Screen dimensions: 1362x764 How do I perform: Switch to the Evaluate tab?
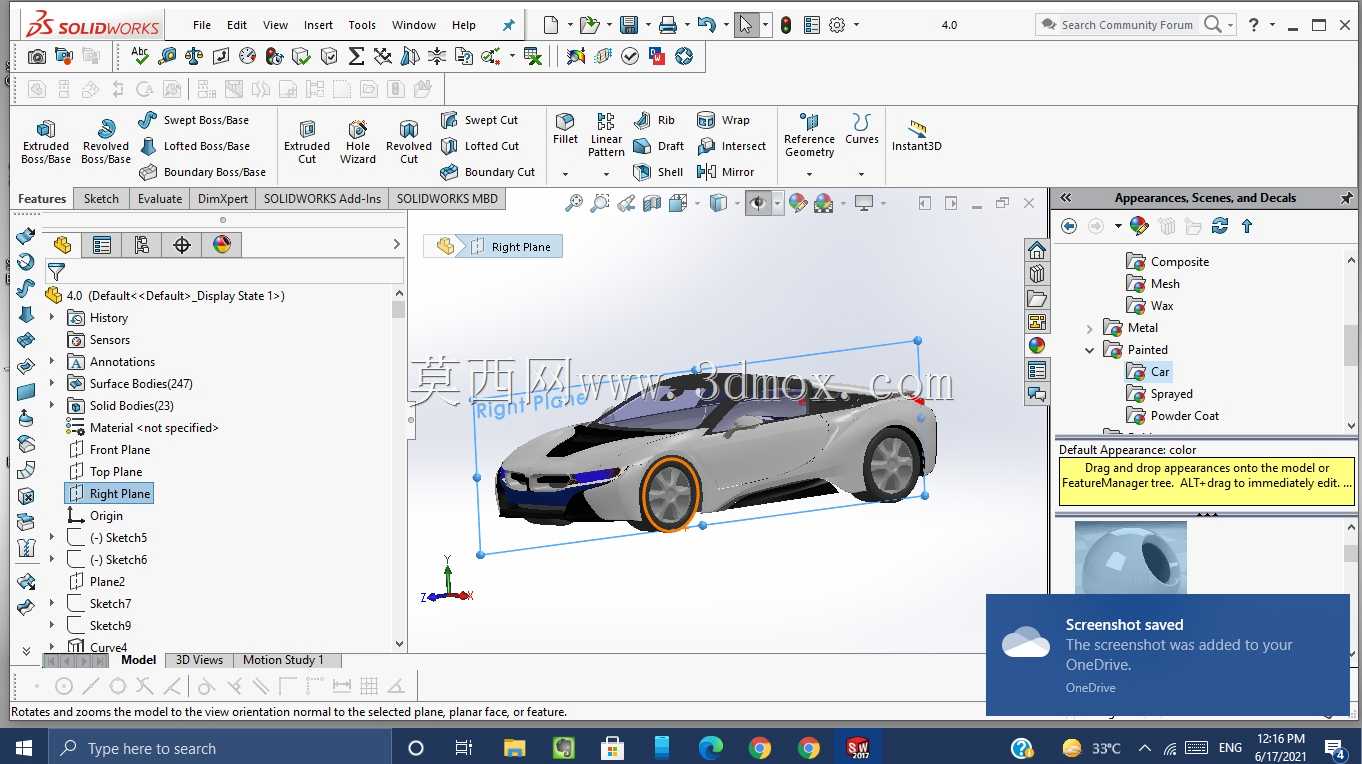(x=160, y=199)
